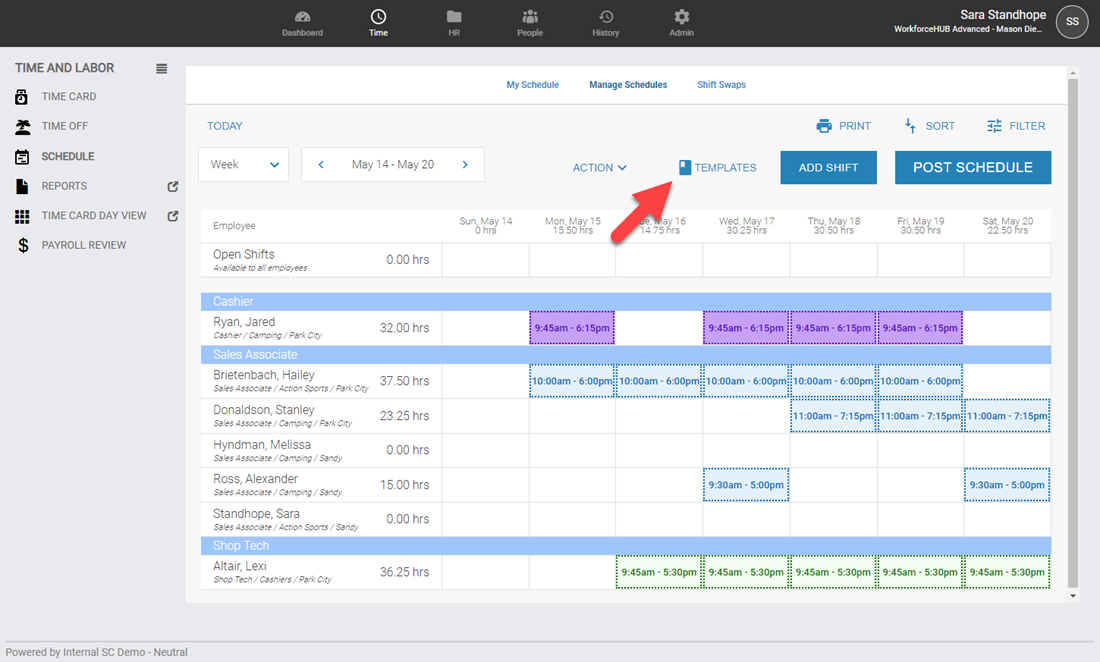The image size is (1100, 662).
Task: Click the Add Shift button
Action: coord(828,168)
